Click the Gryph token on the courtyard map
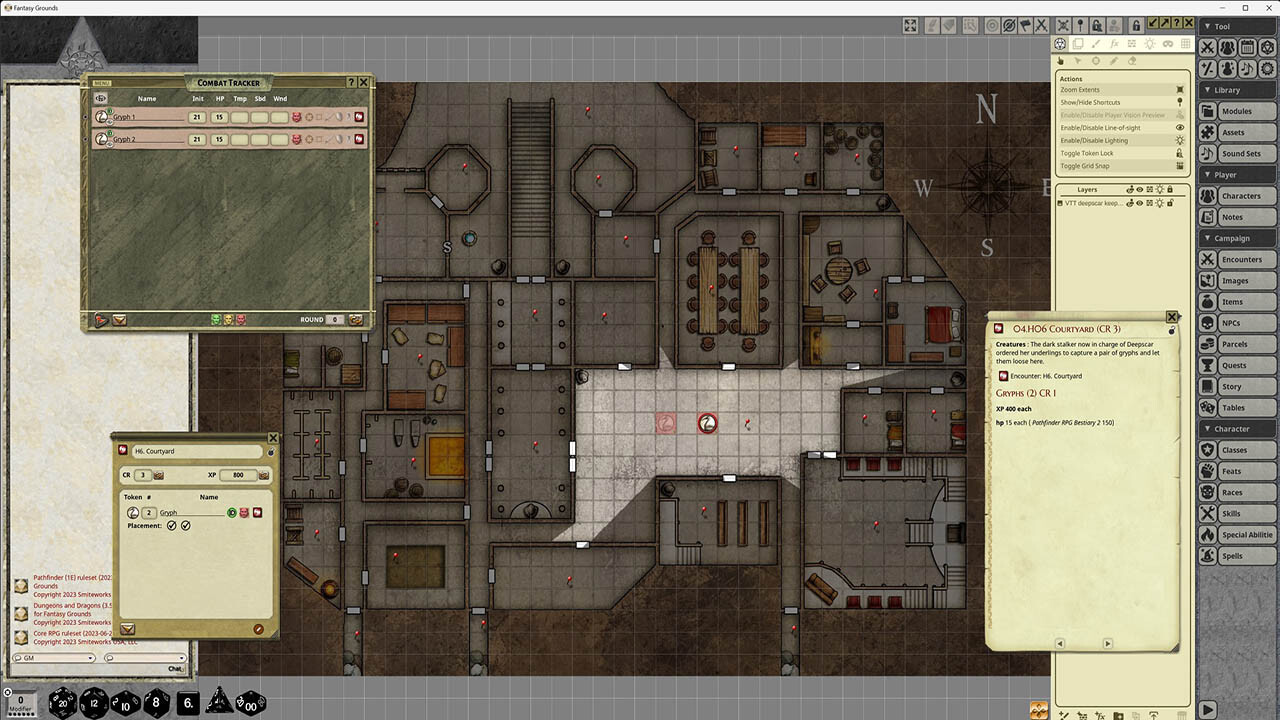This screenshot has width=1280, height=720. click(707, 423)
